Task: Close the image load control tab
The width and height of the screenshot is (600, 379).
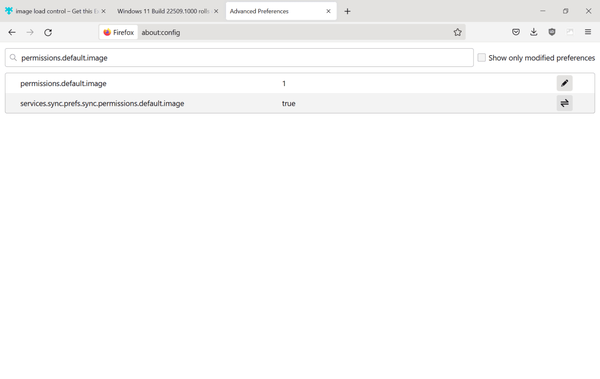Action: point(103,11)
